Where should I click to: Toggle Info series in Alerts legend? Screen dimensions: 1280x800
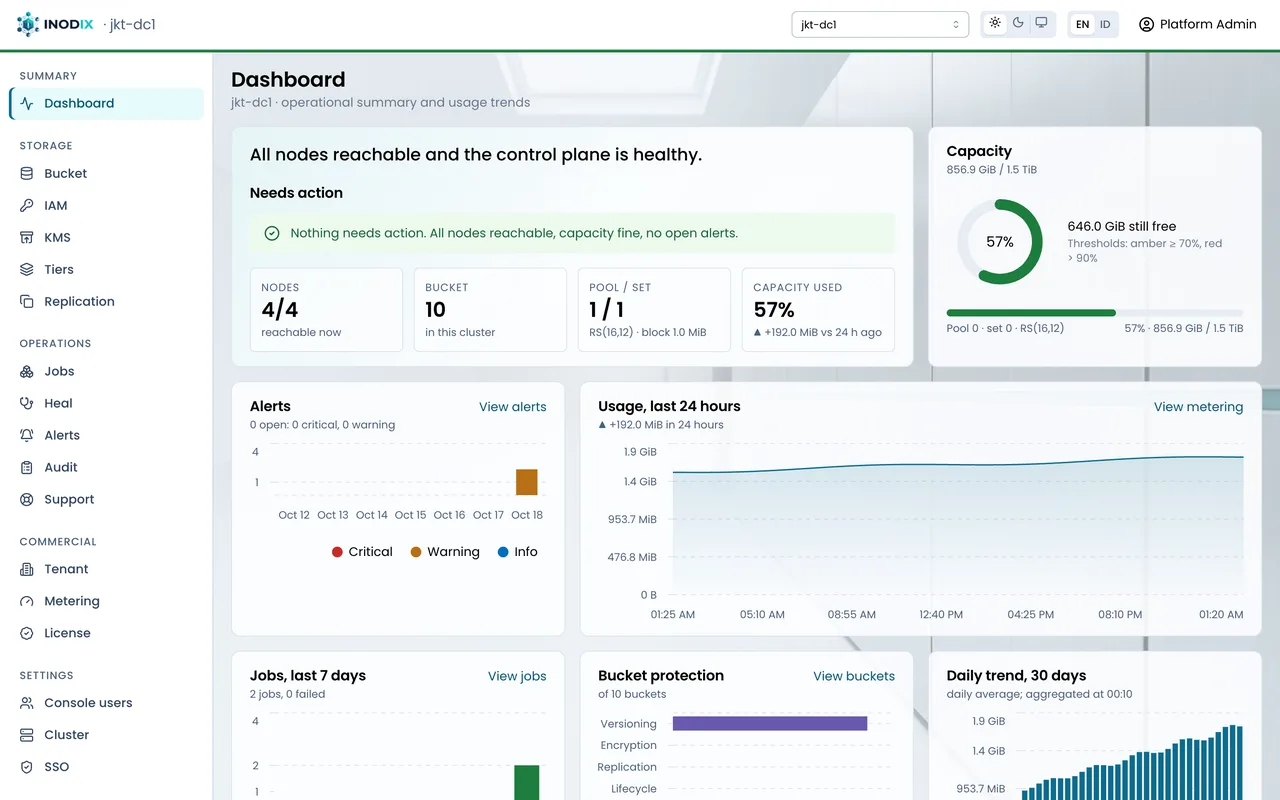[518, 552]
